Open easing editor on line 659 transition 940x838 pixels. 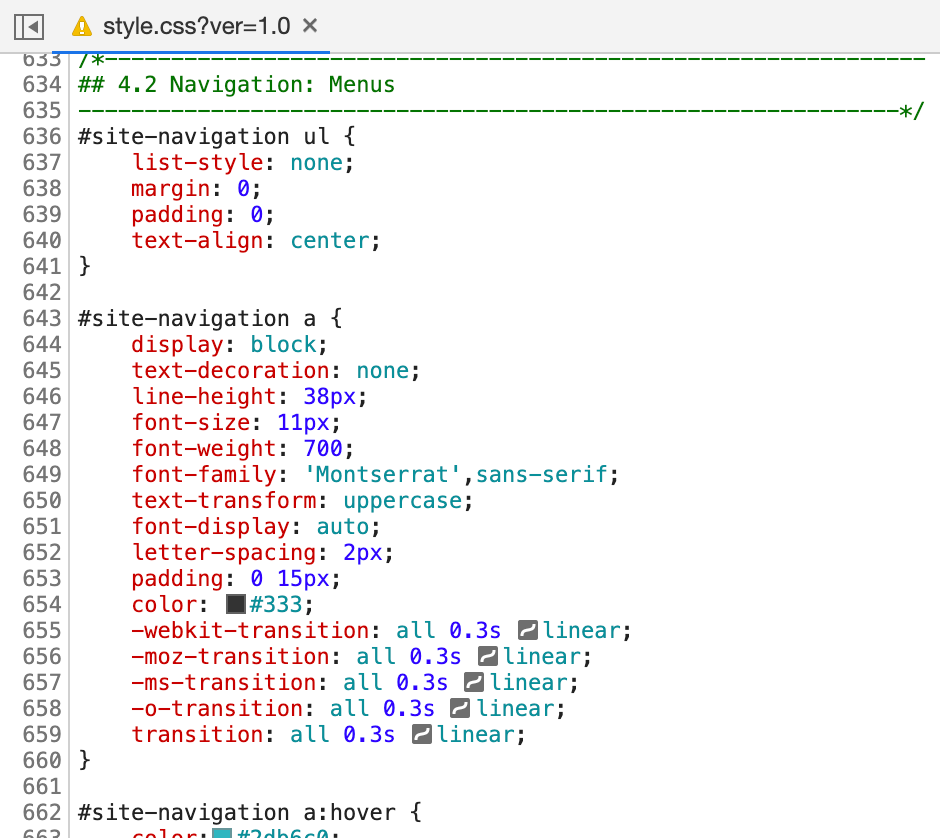422,734
